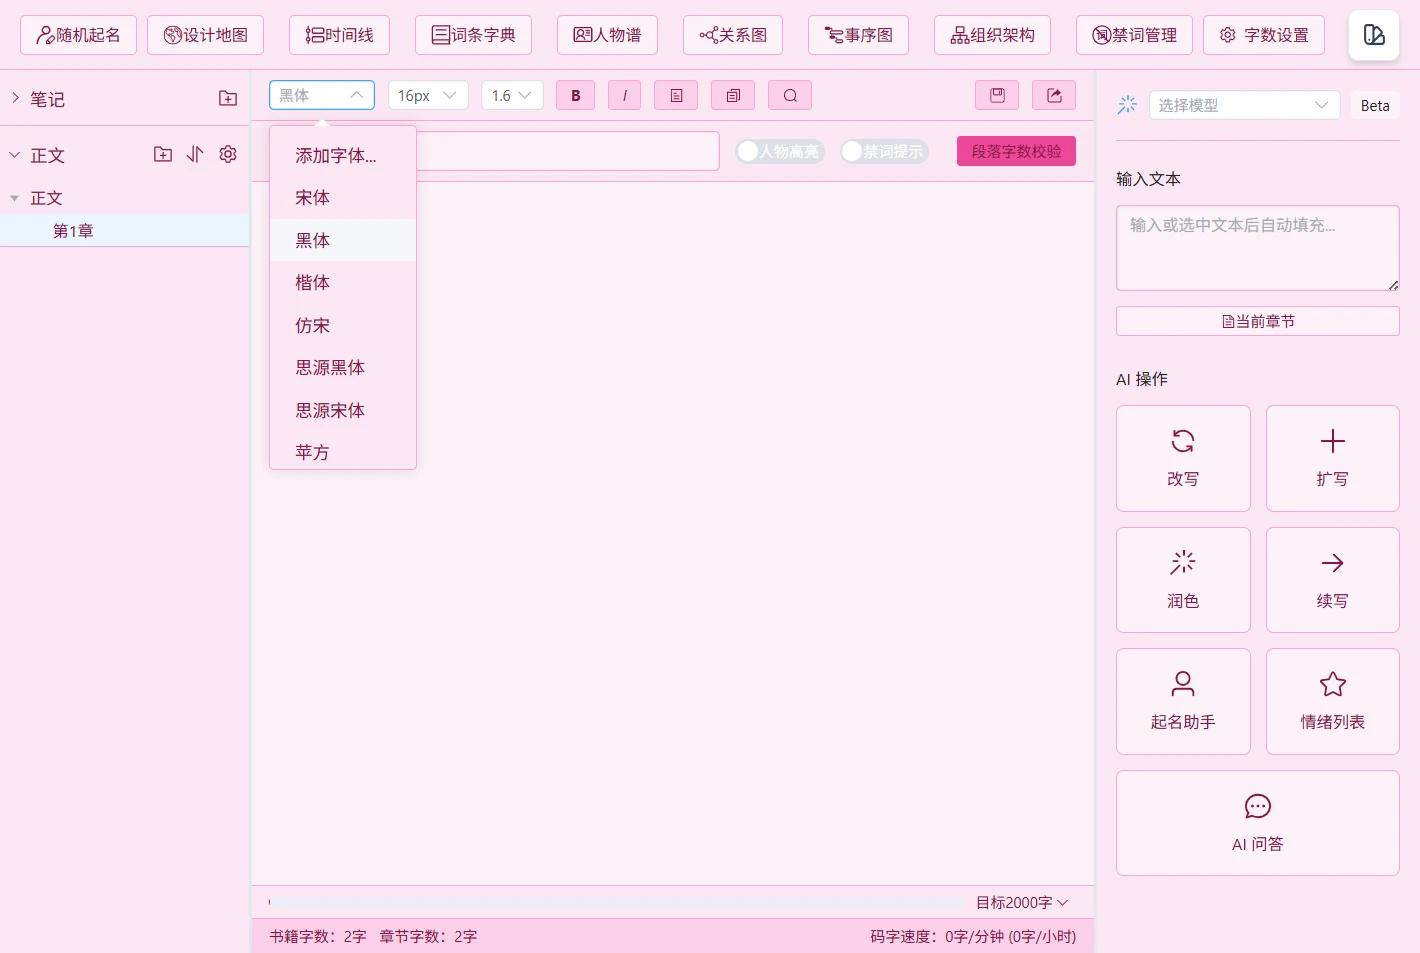Viewport: 1420px width, 953px height.
Task: Open the 事序图 event sequence chart
Action: tap(858, 35)
